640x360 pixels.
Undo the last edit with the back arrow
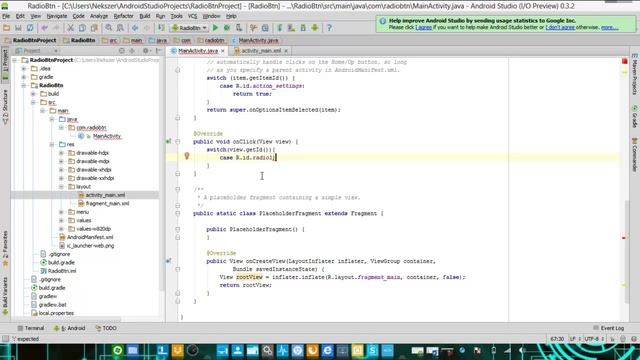[44, 28]
